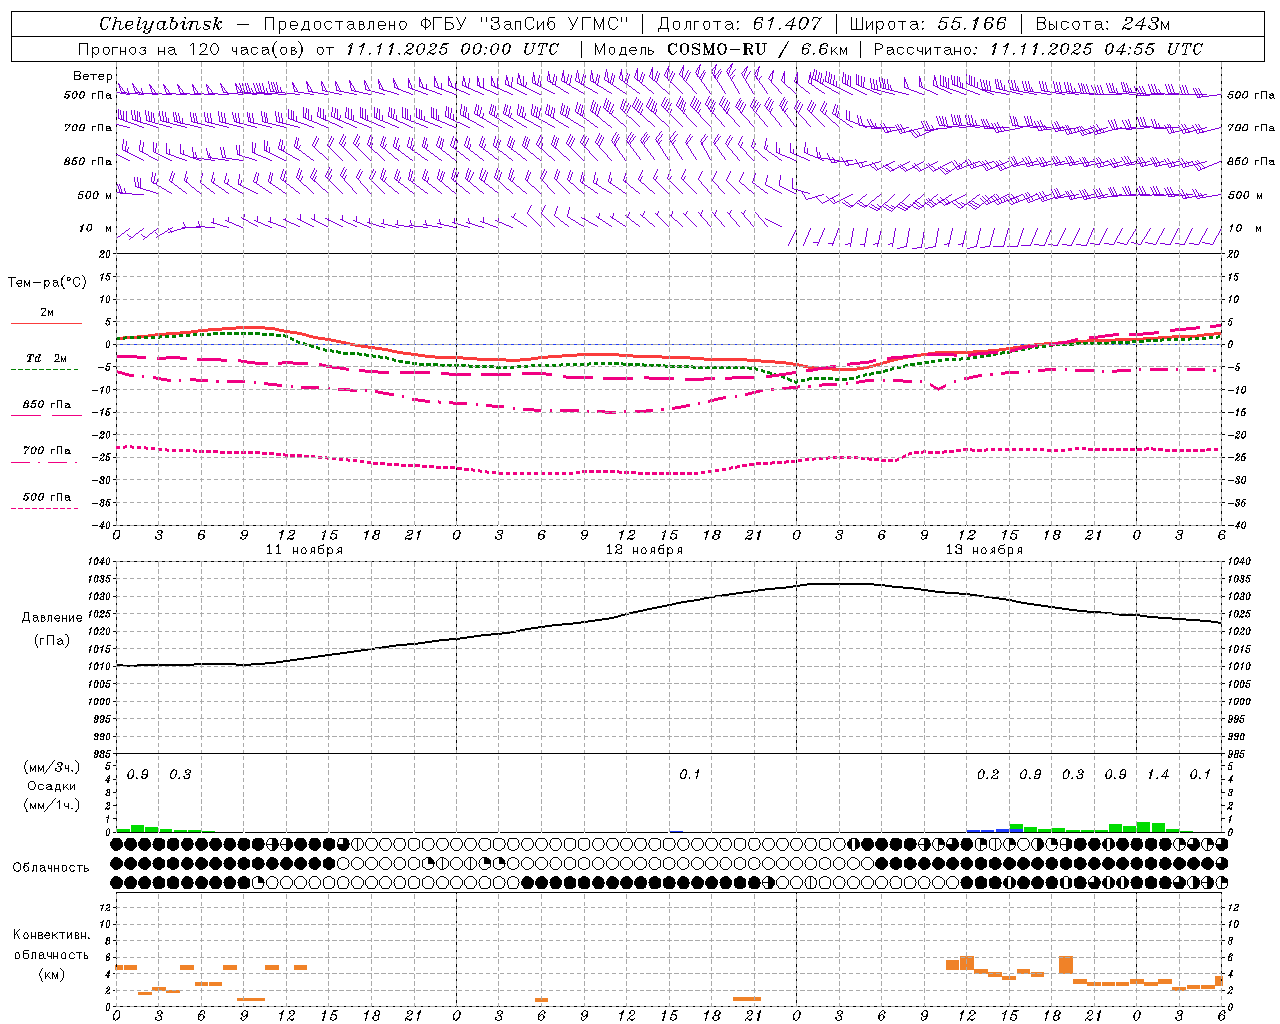
Task: Select the text Предоставлено ФГБУ "ЗапСиб УГМС"
Action: pos(445,24)
